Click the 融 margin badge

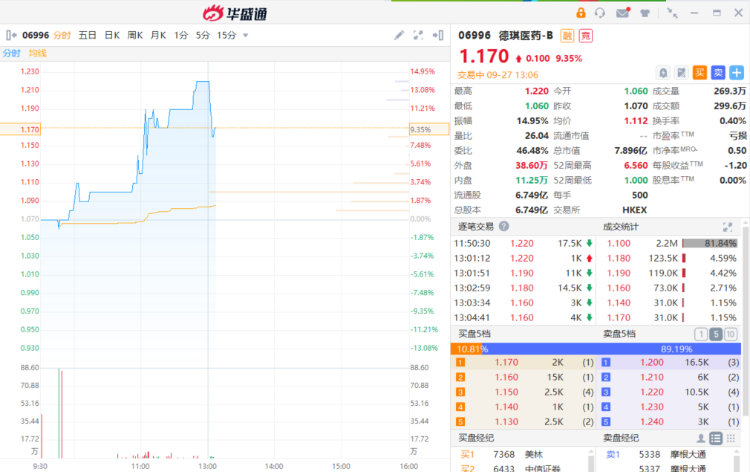[x=567, y=36]
